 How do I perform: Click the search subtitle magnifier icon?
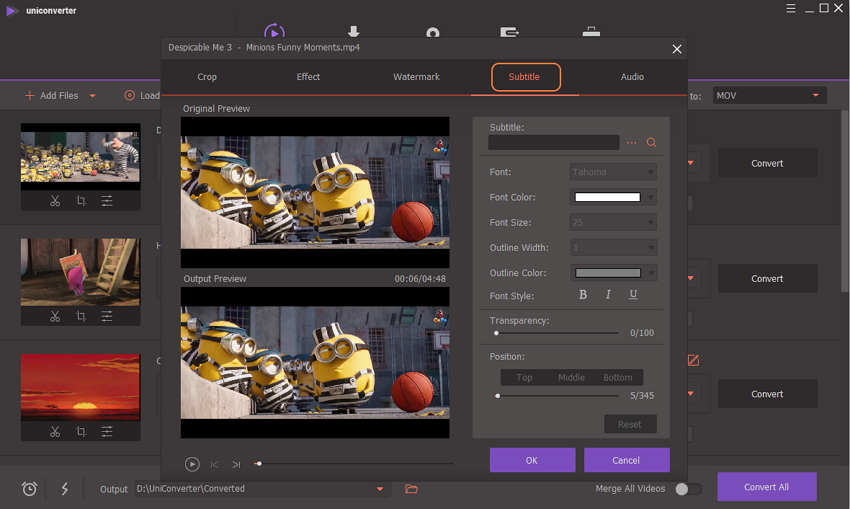coord(651,143)
